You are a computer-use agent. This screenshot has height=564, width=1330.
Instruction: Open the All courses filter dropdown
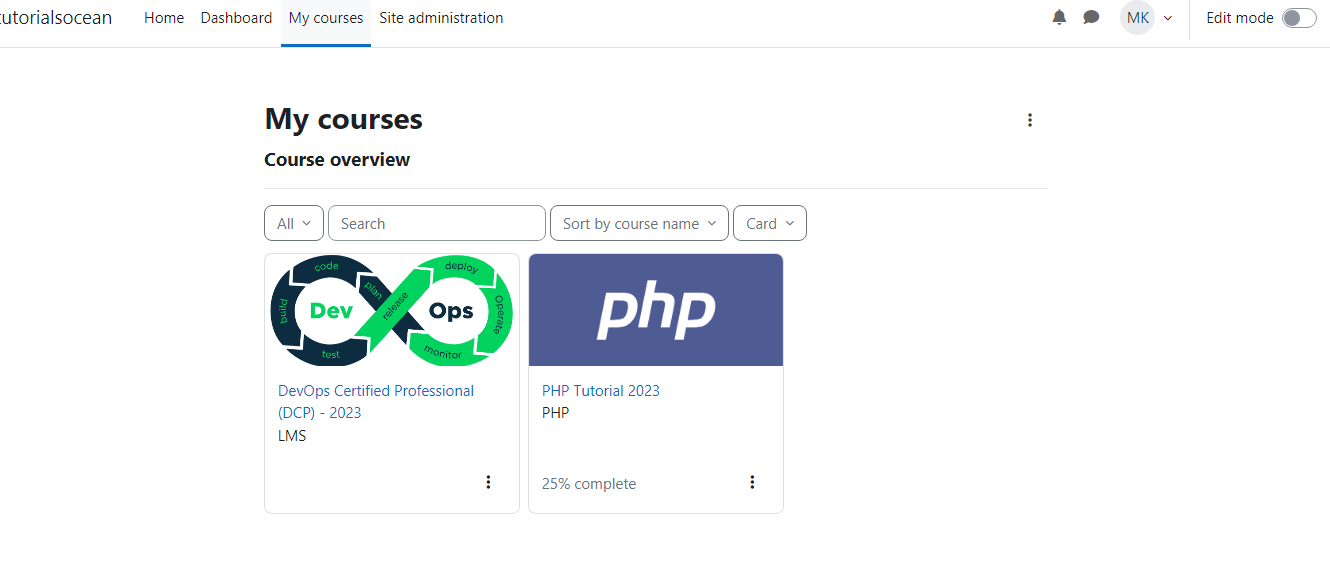294,223
